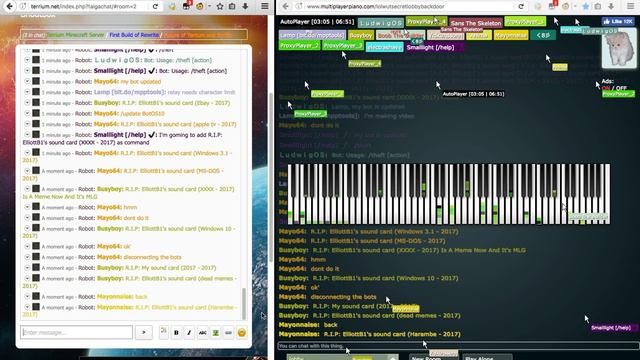The height and width of the screenshot is (360, 640).
Task: Toggle bold formatting in Terrium chat
Action: (x=176, y=333)
